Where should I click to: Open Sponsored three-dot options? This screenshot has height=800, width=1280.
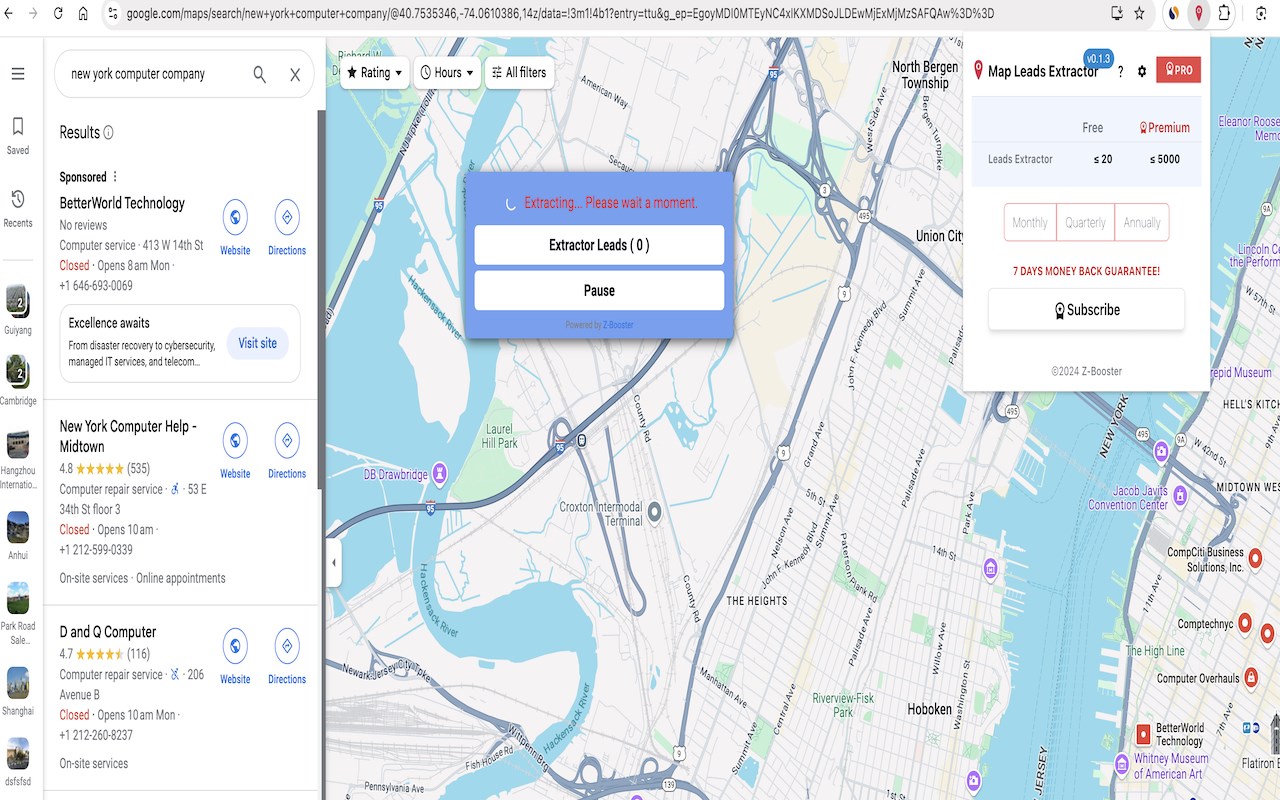[115, 177]
